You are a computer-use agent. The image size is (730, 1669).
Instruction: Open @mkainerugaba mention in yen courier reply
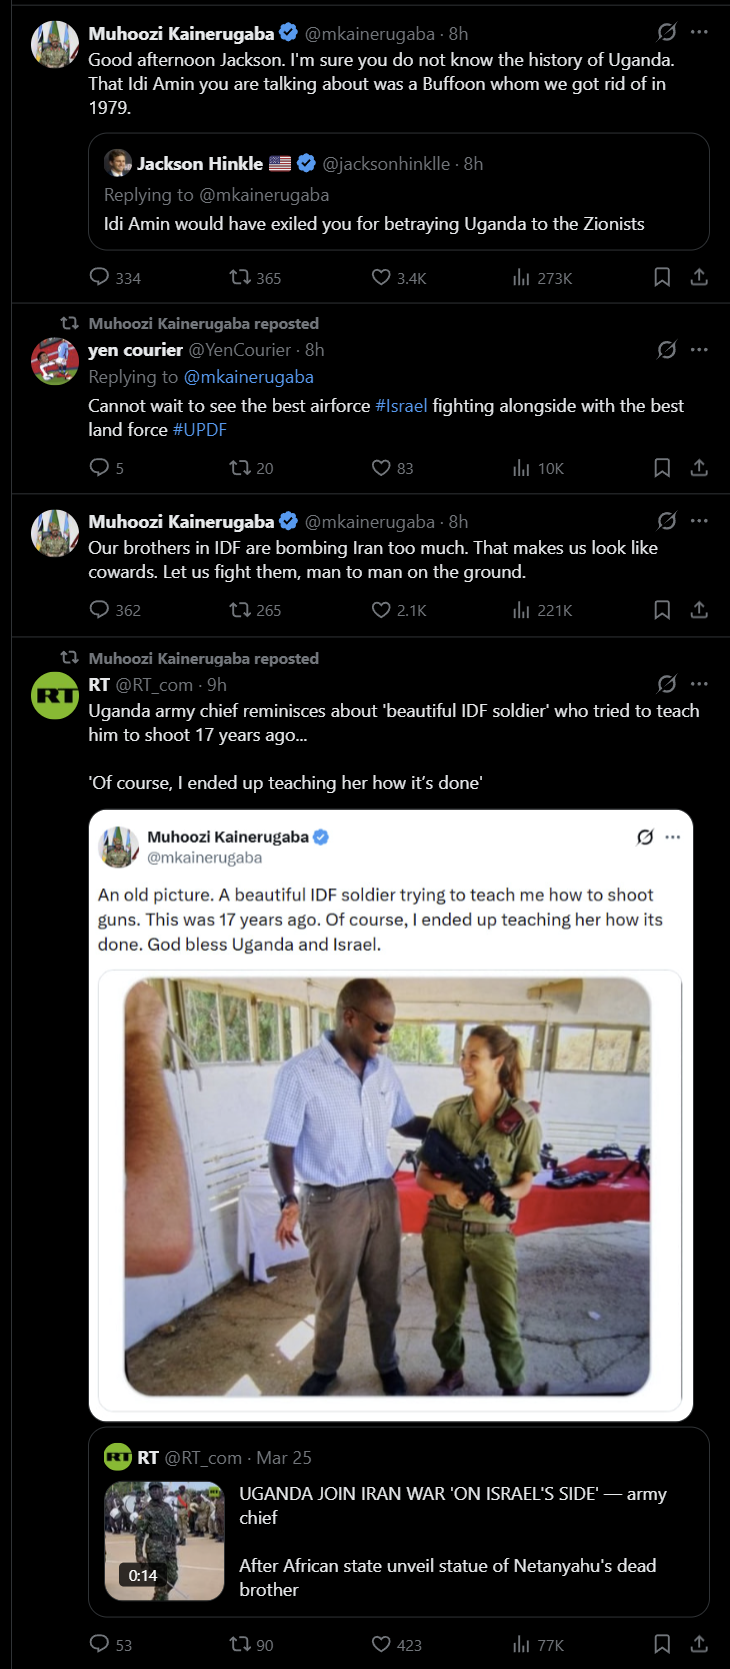pos(248,377)
